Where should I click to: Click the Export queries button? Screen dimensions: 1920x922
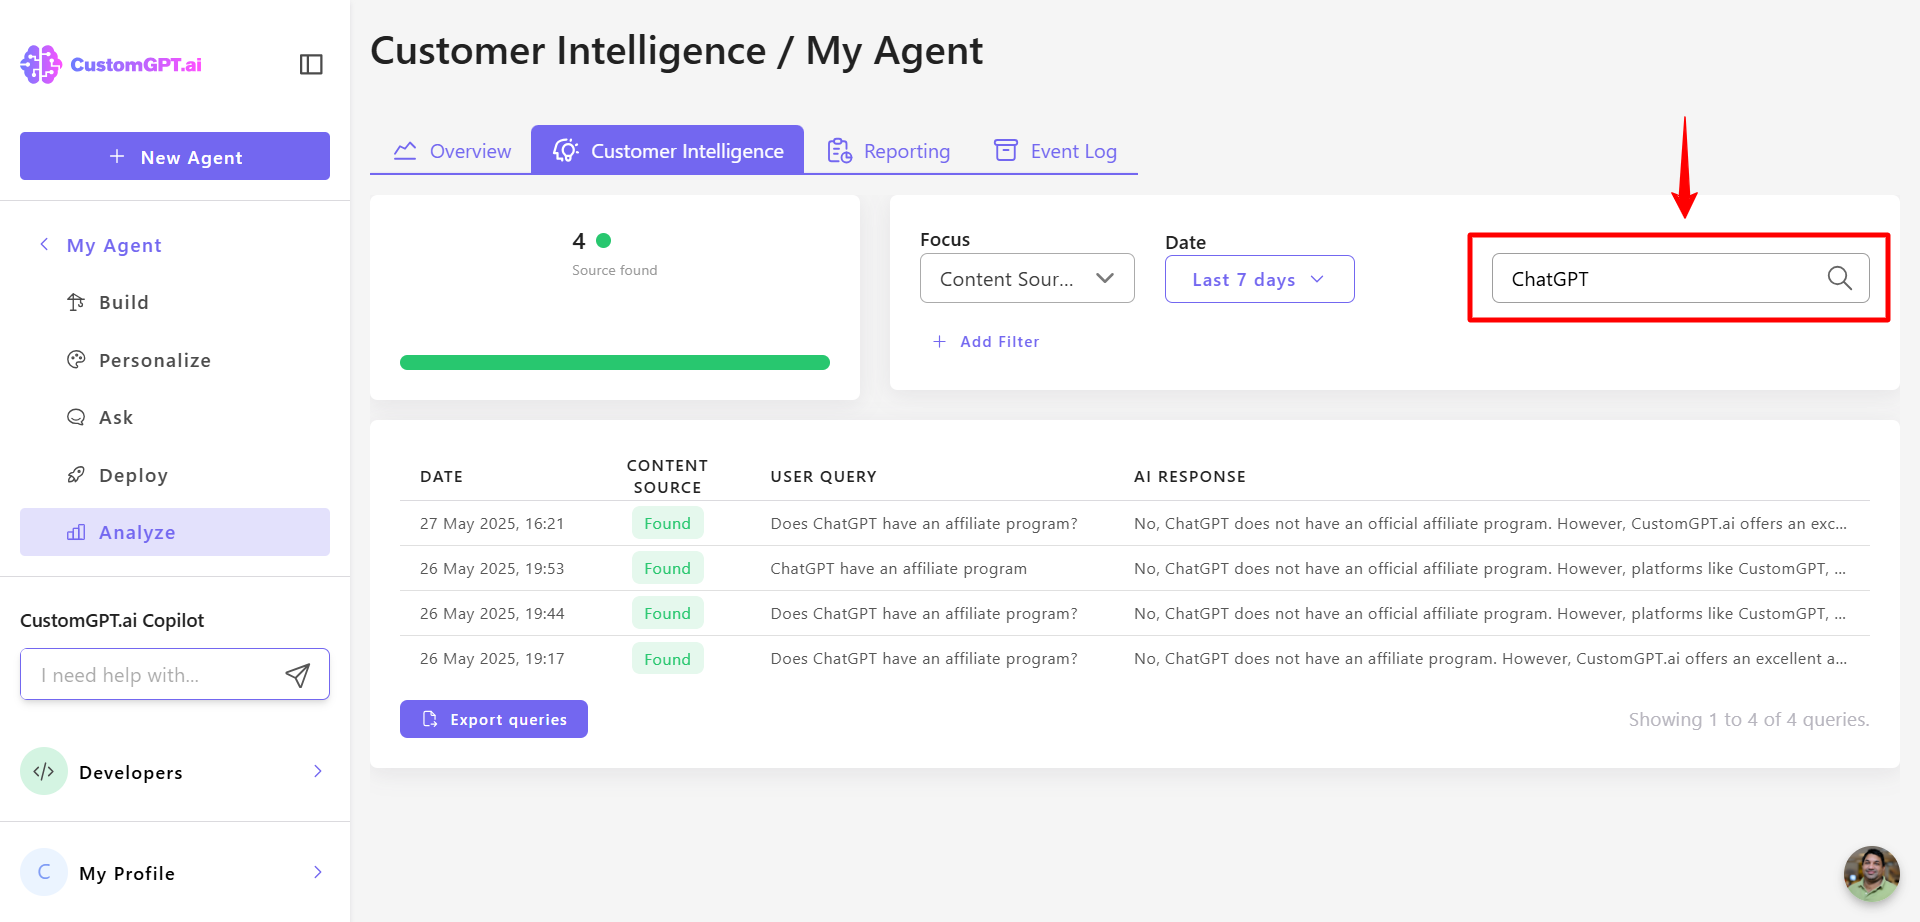click(494, 719)
